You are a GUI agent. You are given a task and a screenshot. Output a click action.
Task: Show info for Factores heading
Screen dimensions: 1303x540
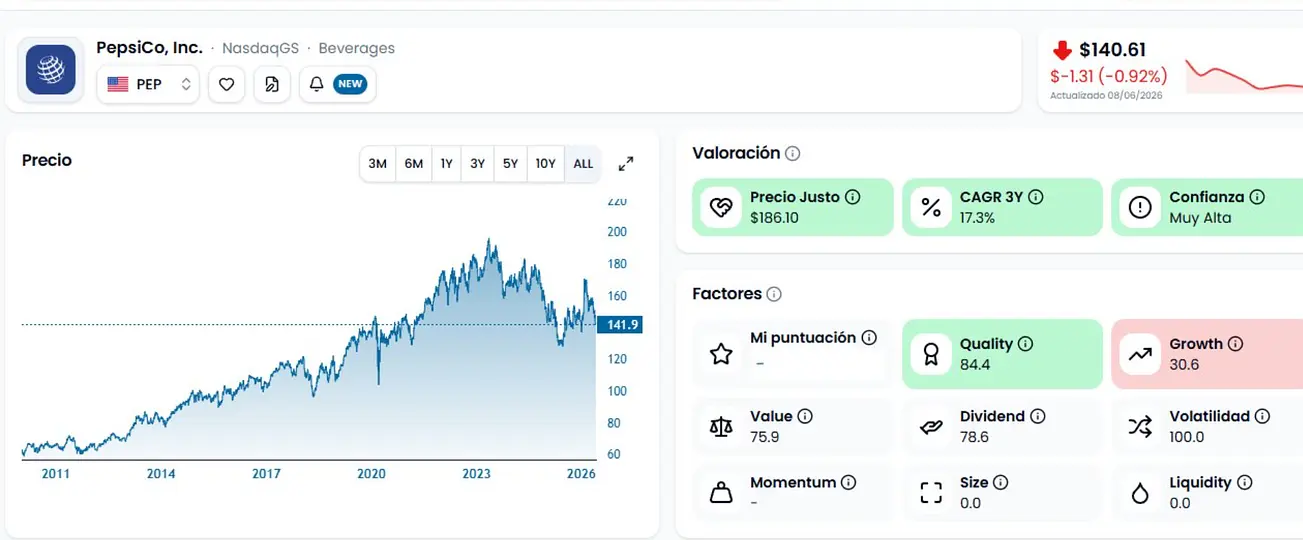[774, 294]
